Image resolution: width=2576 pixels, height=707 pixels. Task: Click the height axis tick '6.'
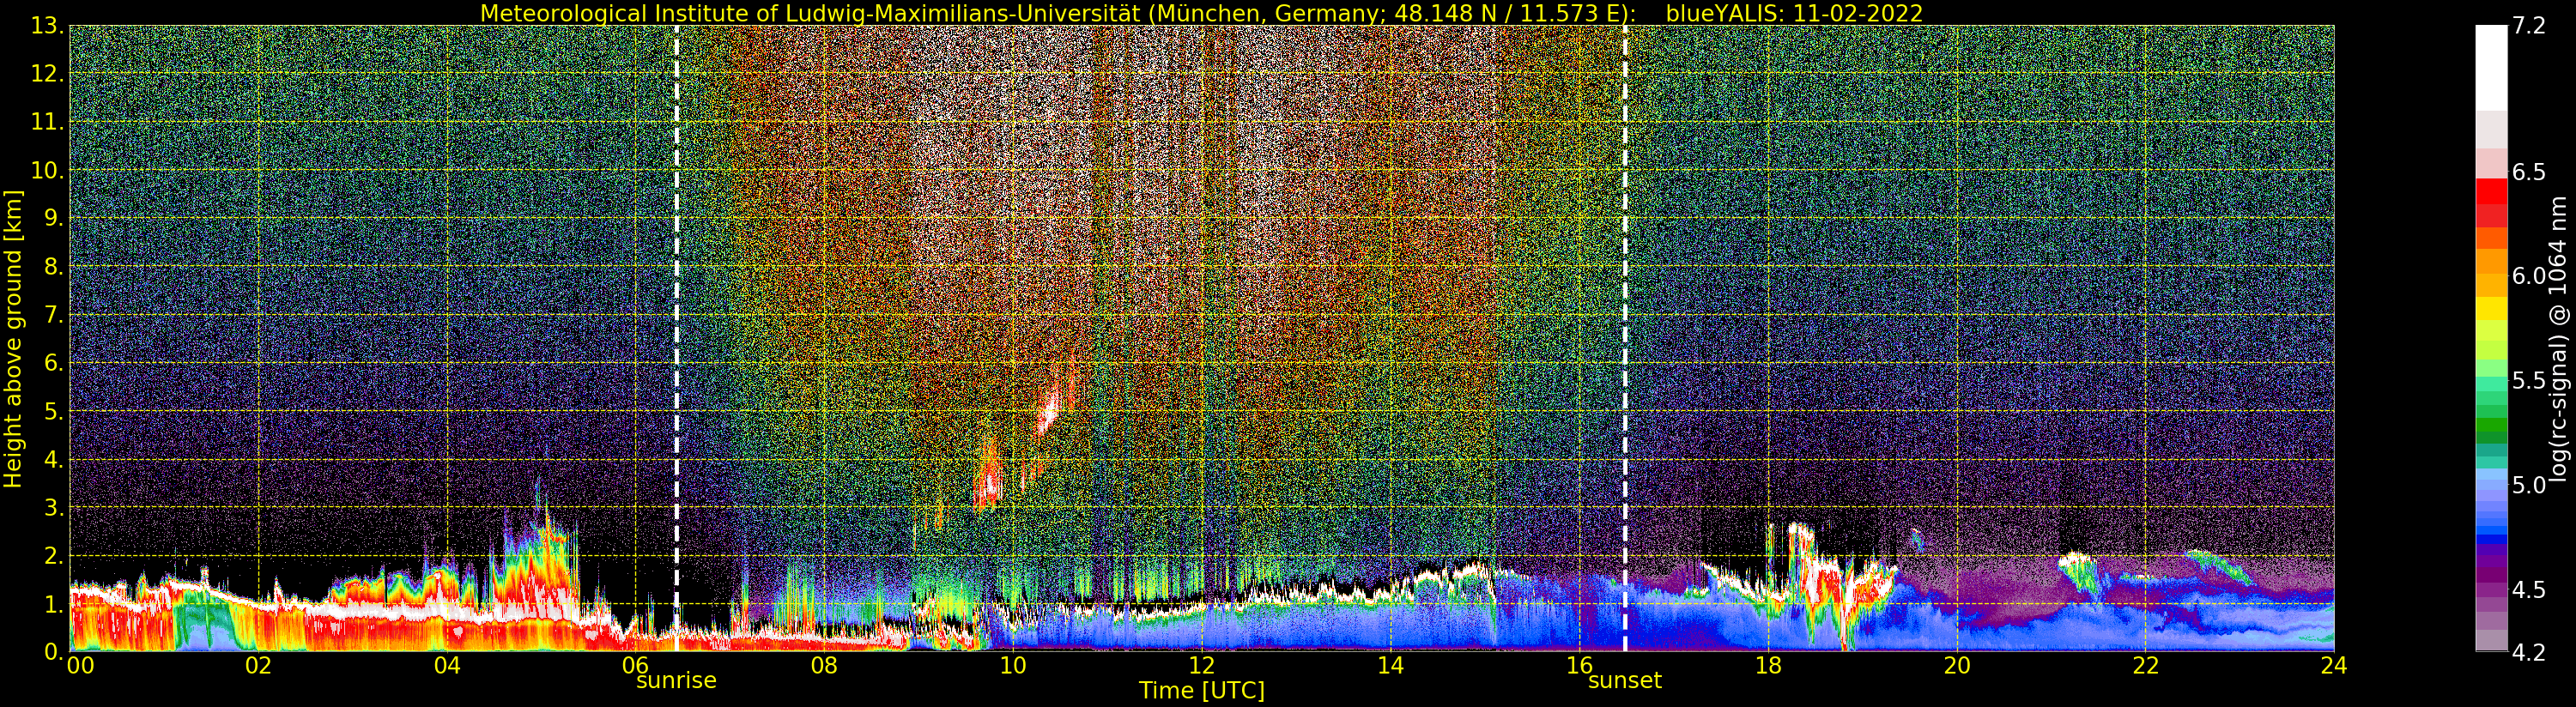53,364
